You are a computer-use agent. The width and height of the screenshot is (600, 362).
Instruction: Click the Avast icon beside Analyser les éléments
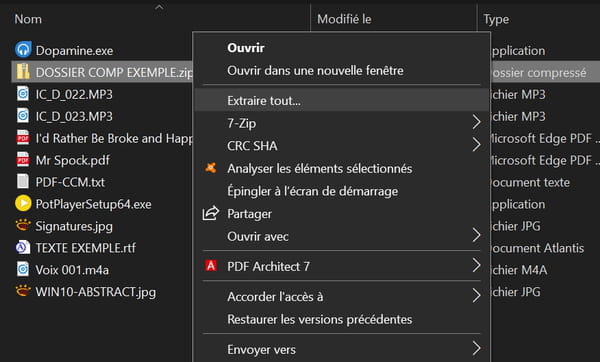(x=210, y=168)
